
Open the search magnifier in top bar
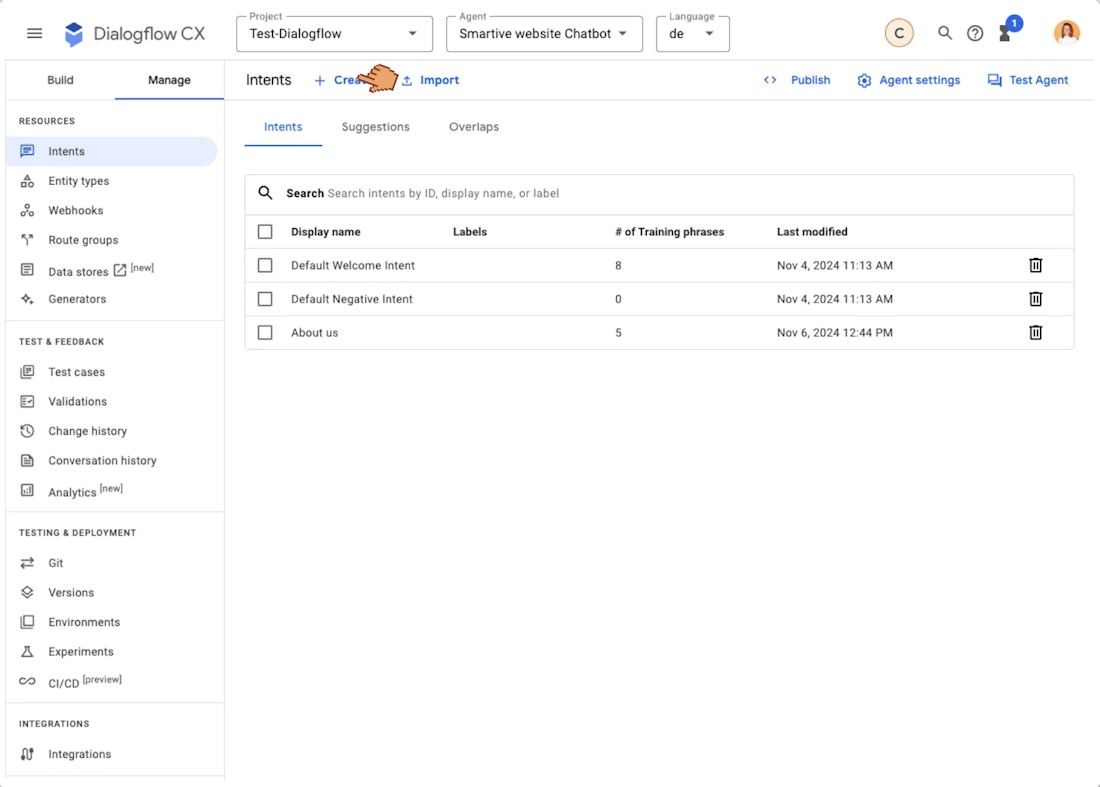945,33
